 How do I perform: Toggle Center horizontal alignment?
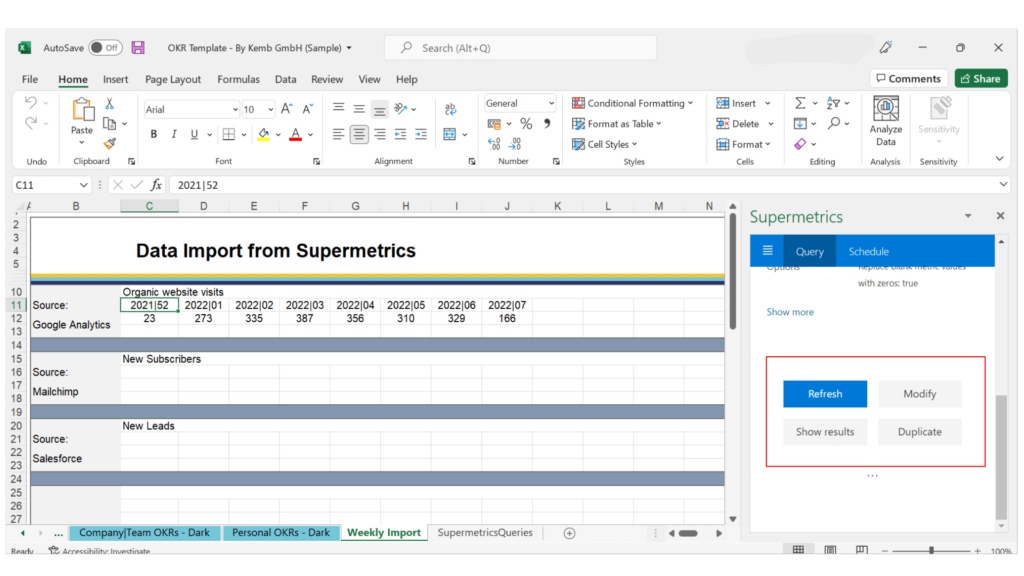point(359,134)
